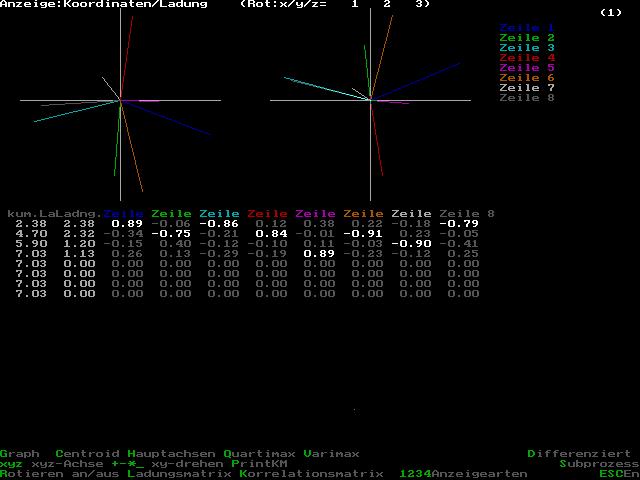Click ESC End at bottom right
This screenshot has height=480, width=640.
click(x=618, y=473)
